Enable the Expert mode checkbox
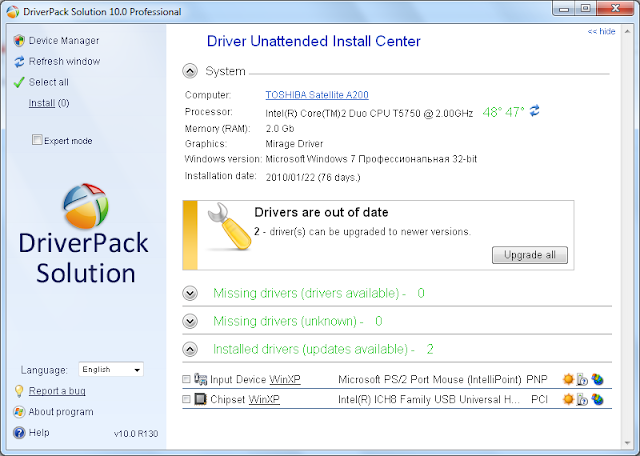Image resolution: width=640 pixels, height=456 pixels. 37,140
